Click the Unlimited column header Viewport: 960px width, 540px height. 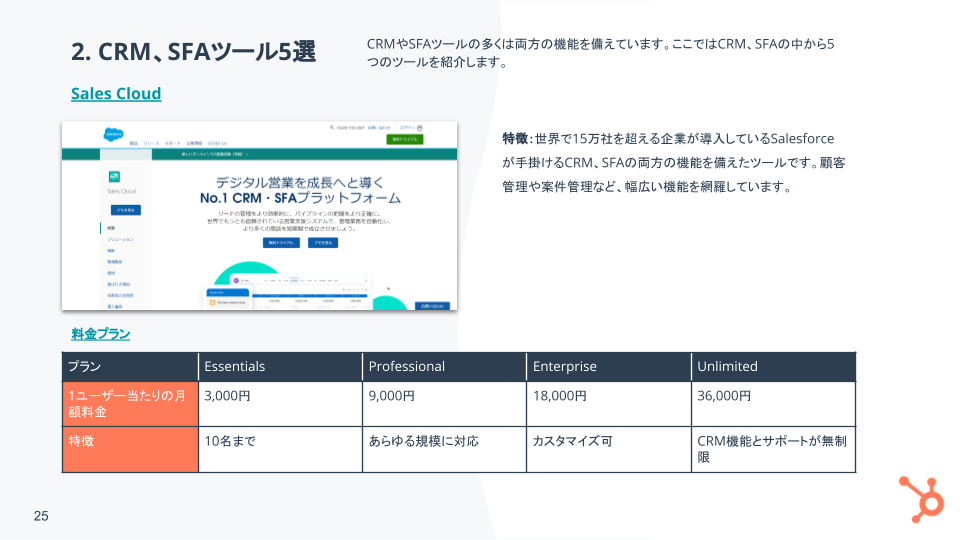(773, 367)
